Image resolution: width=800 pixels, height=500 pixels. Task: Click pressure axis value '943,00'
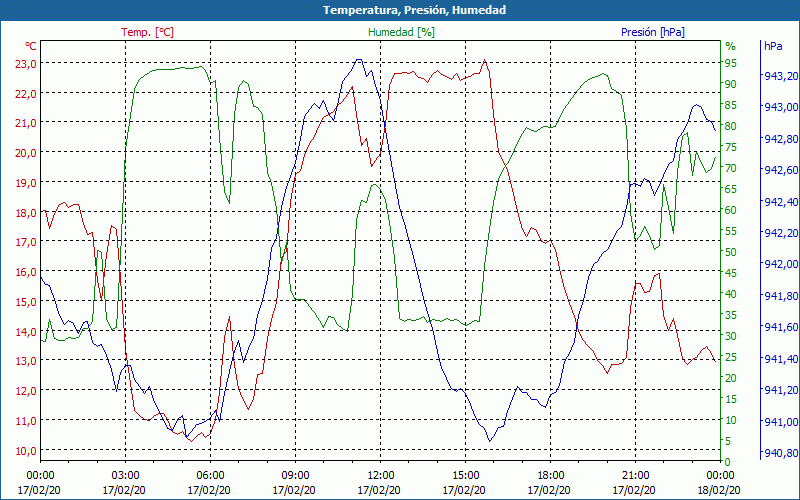(781, 107)
